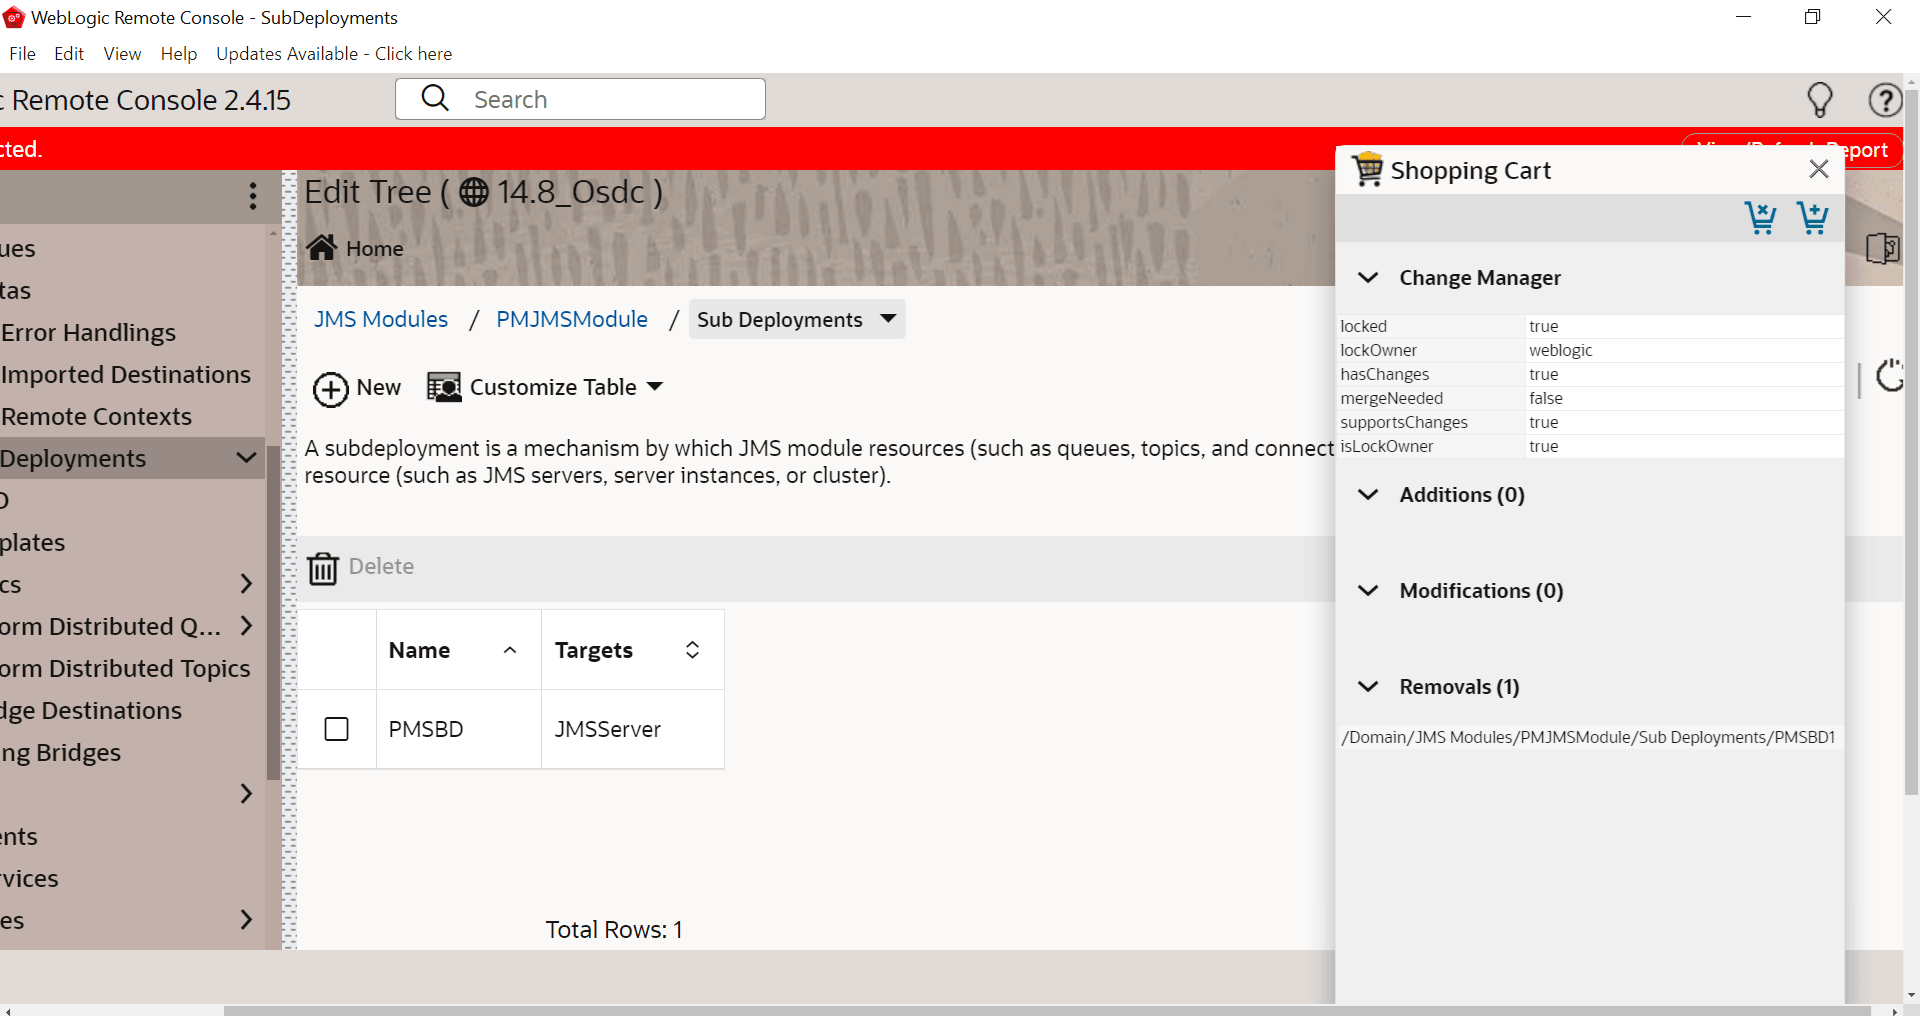Screen dimensions: 1920x1016
Task: Click the View report button in red banner
Action: pos(1792,149)
